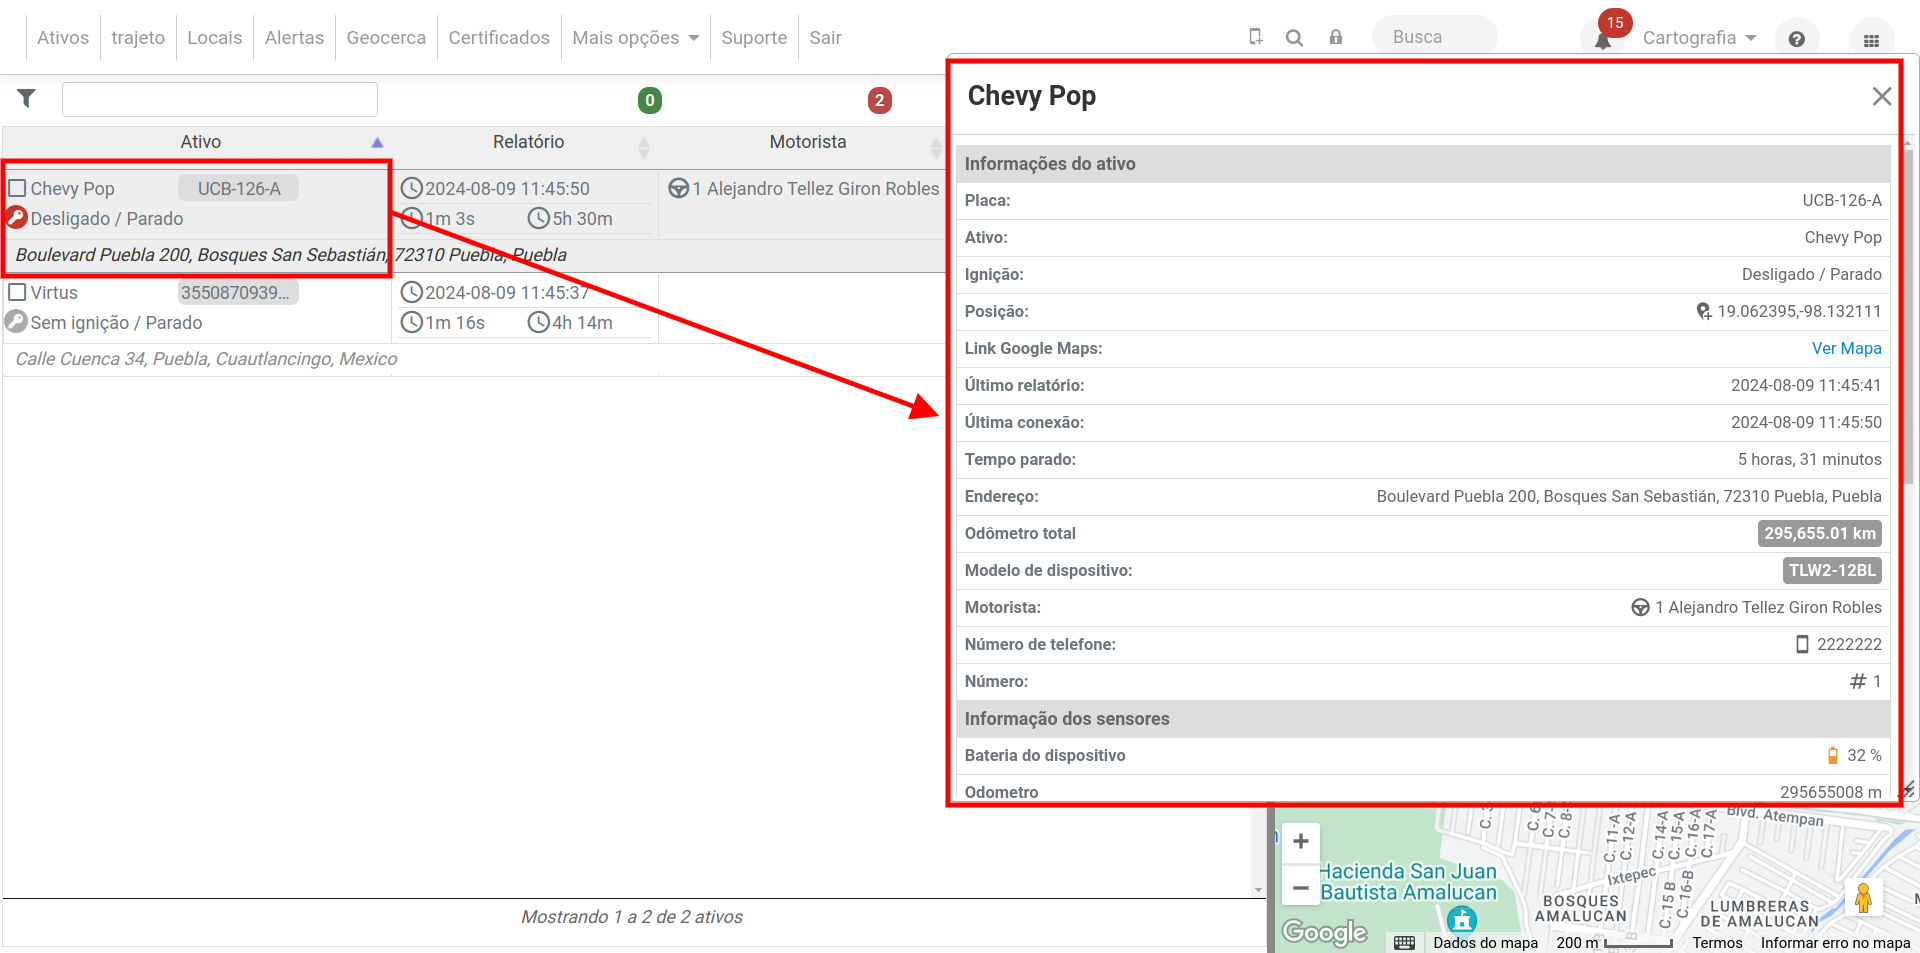1920x953 pixels.
Task: Click the green 0 counter badge
Action: tap(650, 100)
